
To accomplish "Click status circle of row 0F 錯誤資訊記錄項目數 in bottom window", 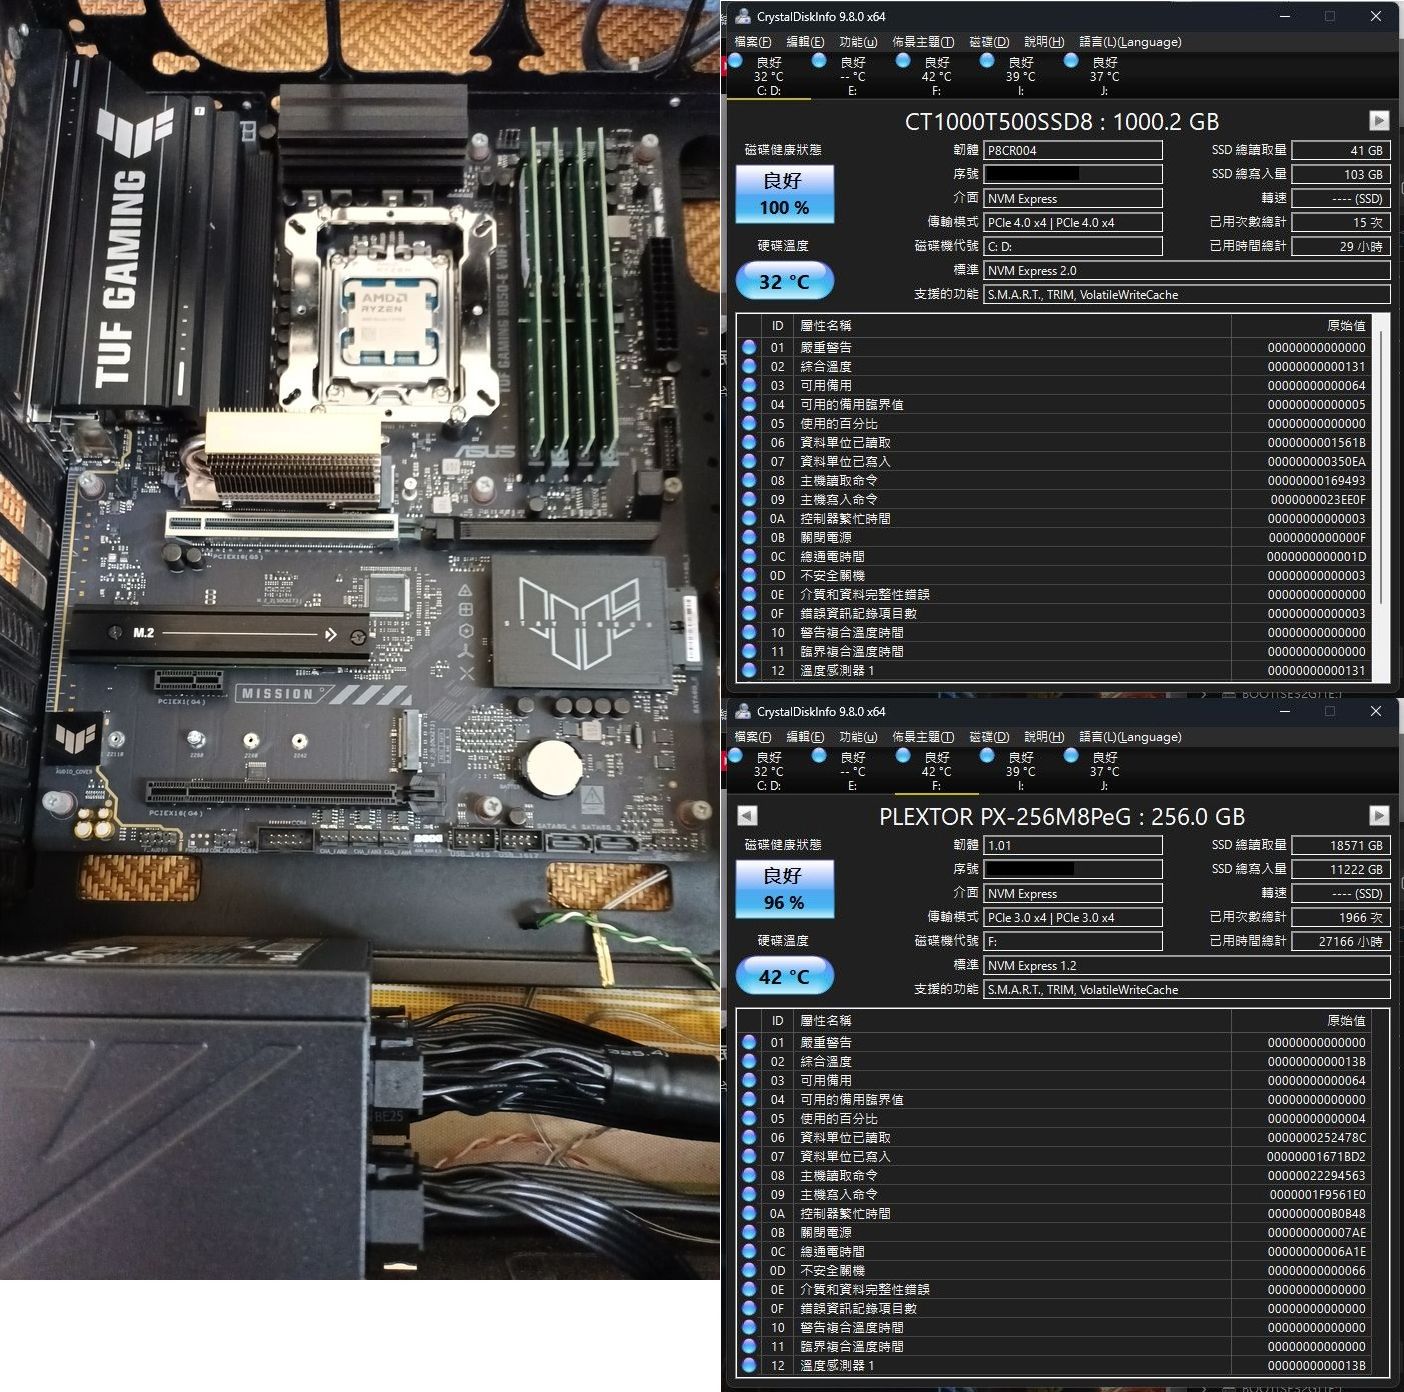I will tap(749, 1308).
